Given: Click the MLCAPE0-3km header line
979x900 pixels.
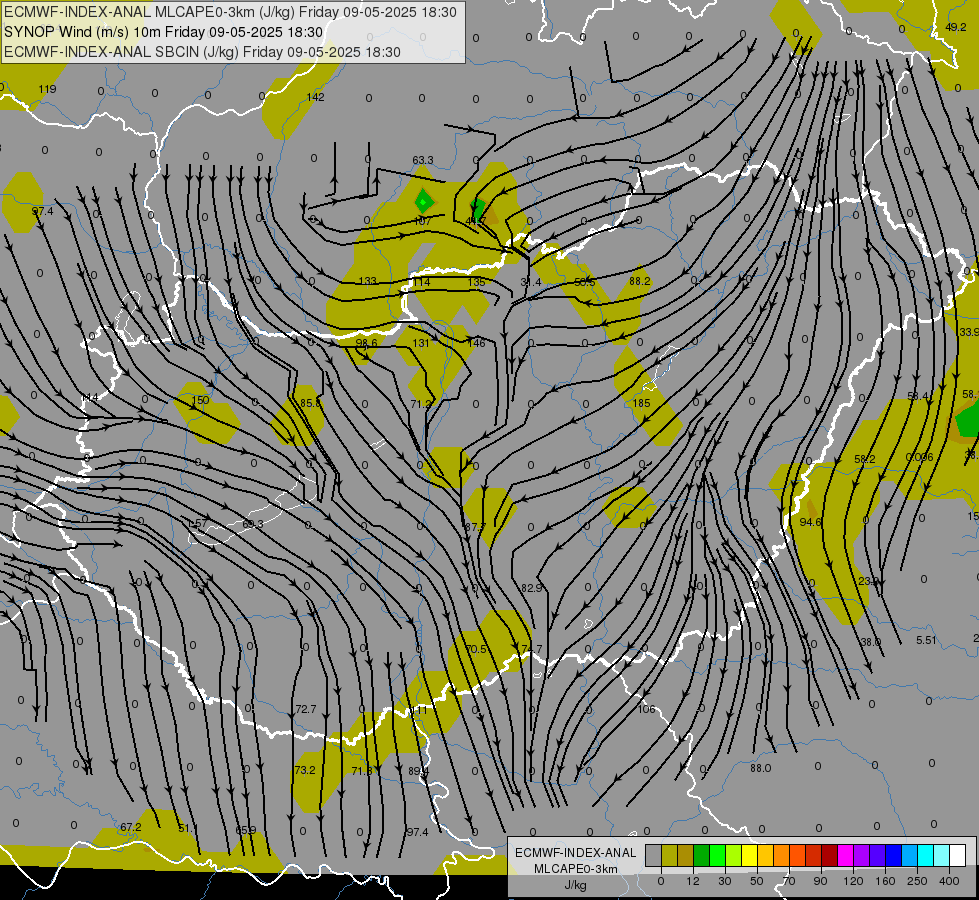Looking at the screenshot, I should tap(230, 12).
